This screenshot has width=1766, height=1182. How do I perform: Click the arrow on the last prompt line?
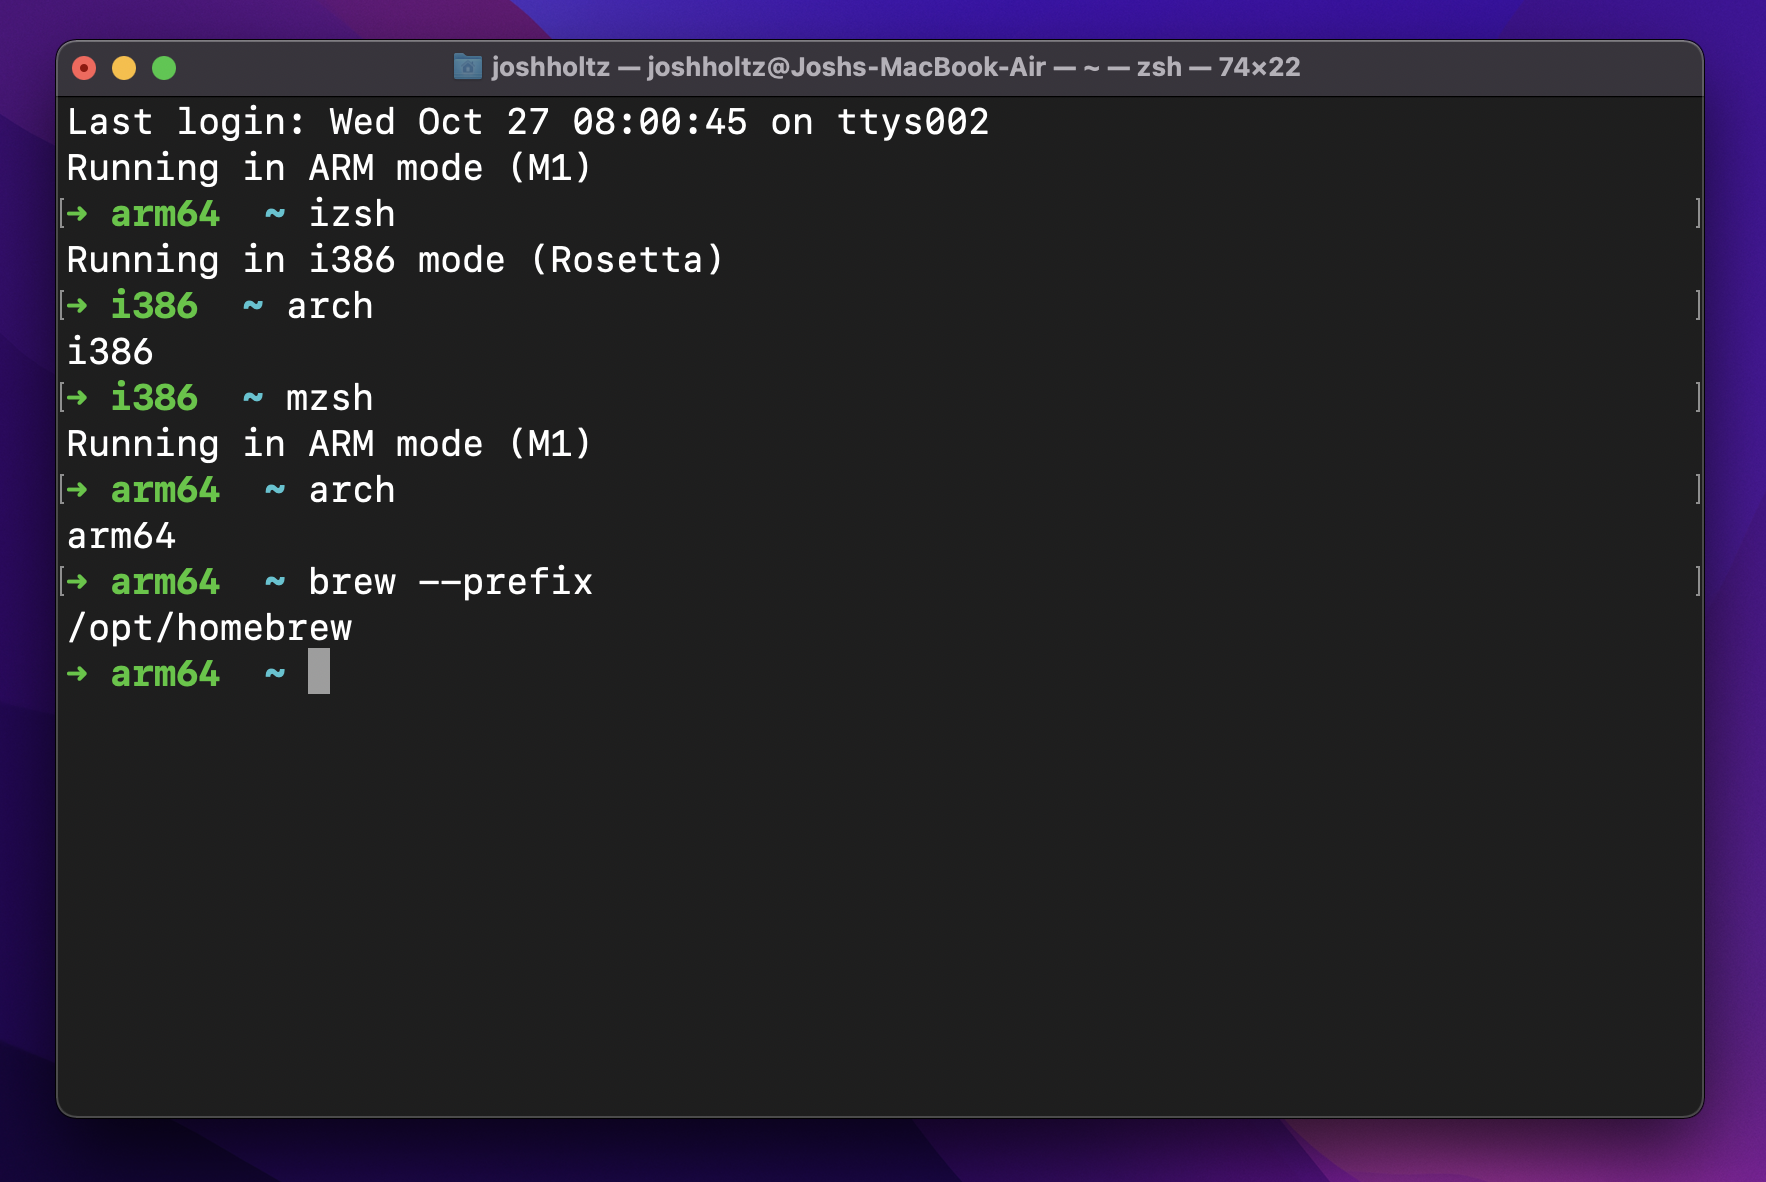[x=78, y=673]
